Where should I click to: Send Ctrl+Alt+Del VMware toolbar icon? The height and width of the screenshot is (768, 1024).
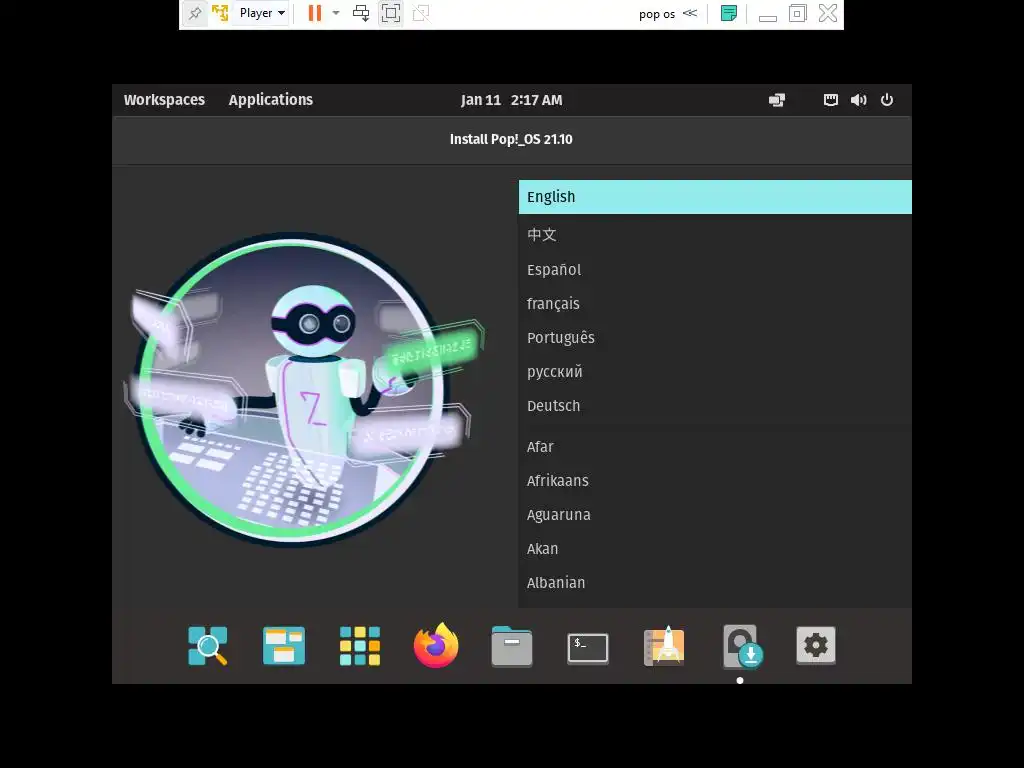click(361, 13)
